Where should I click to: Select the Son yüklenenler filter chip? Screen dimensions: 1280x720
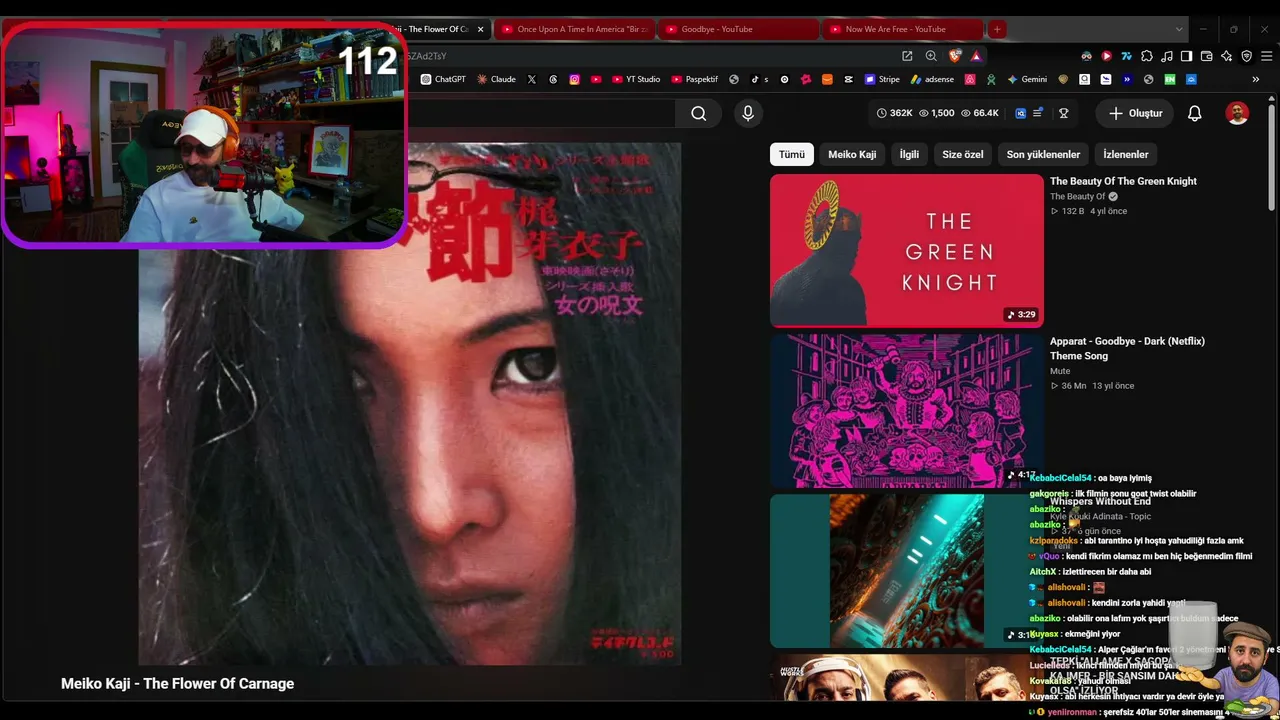pos(1043,154)
